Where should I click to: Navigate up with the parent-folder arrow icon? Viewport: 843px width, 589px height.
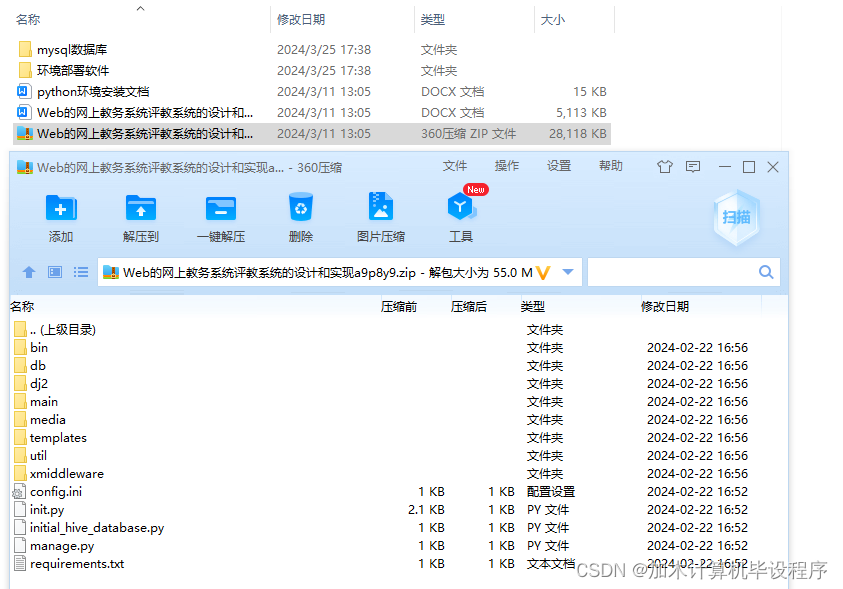pyautogui.click(x=28, y=271)
